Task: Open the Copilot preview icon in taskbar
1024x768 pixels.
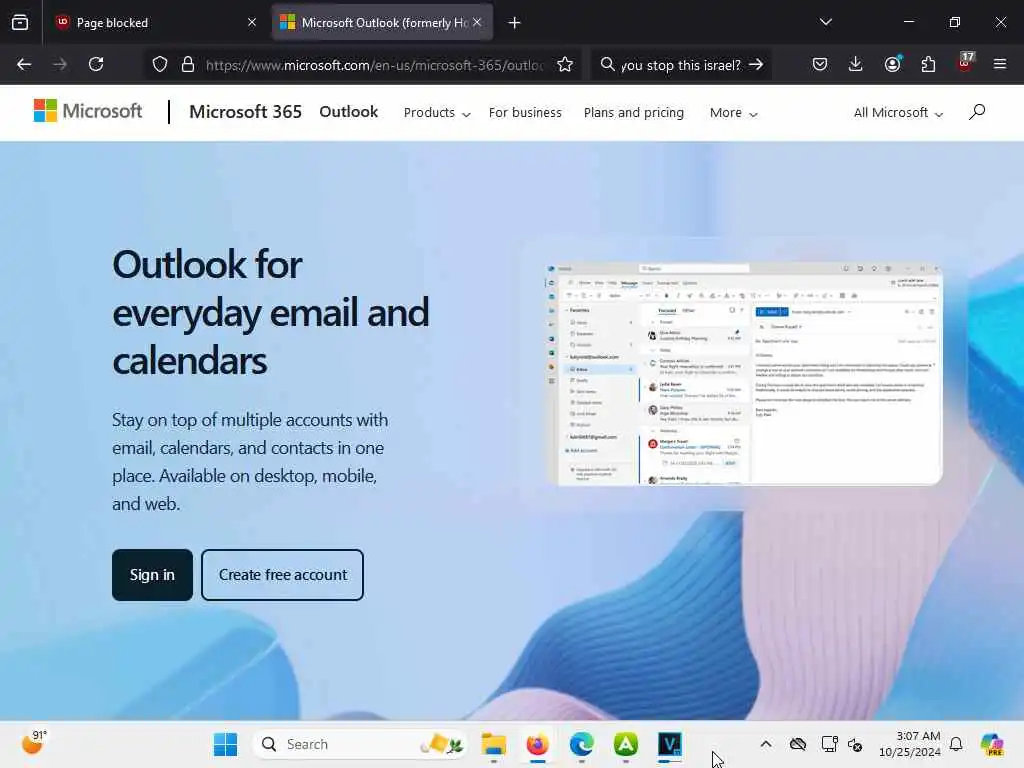Action: (992, 744)
